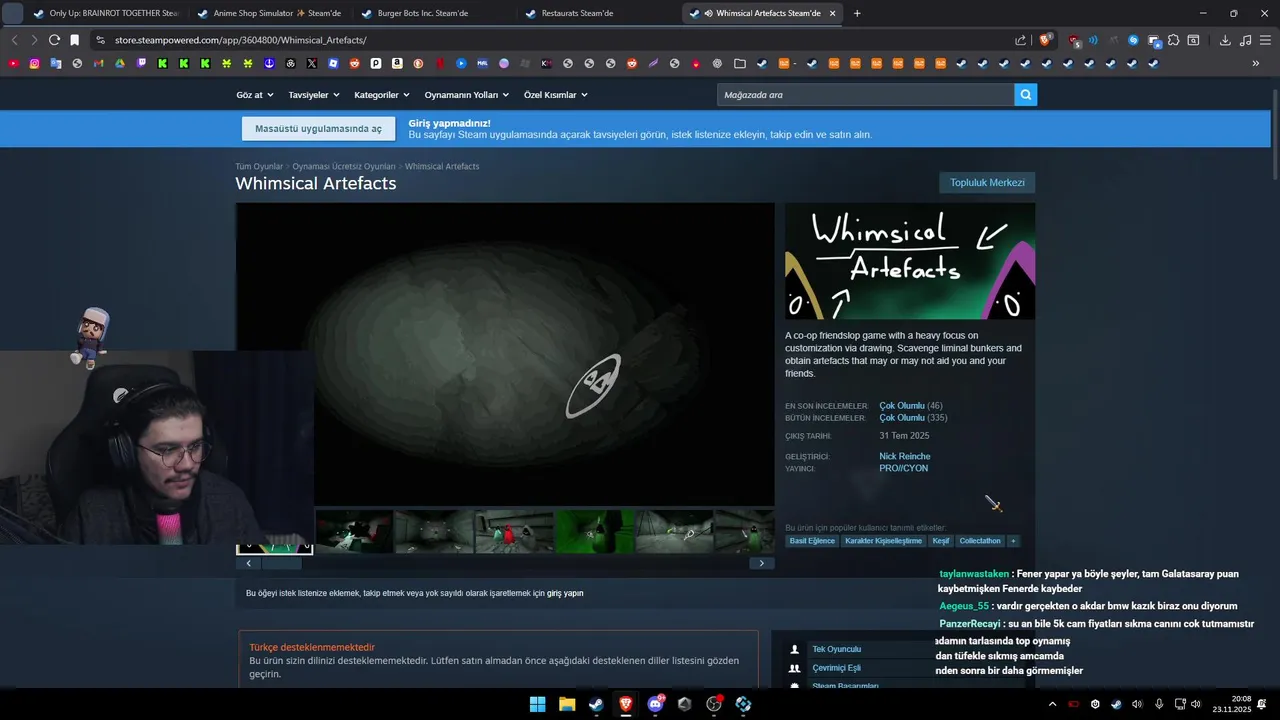Open the Özel Kısımlar dropdown

[556, 95]
